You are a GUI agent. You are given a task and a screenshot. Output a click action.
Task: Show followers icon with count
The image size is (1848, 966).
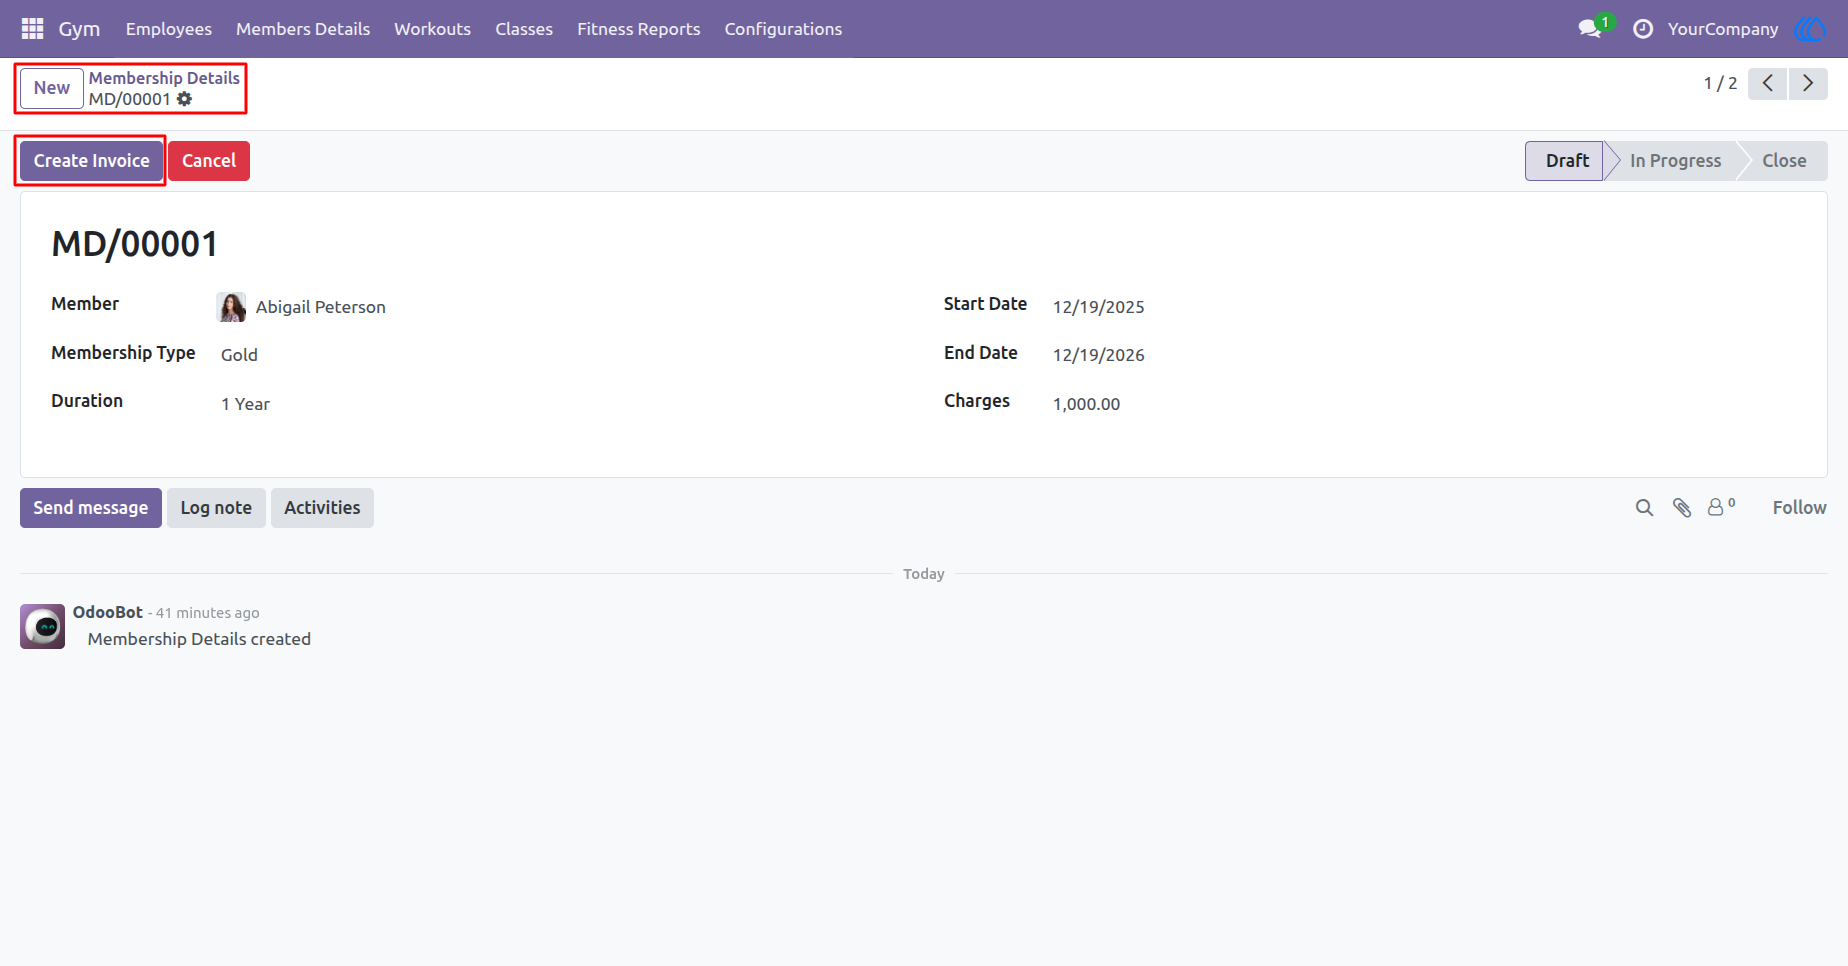click(1721, 507)
